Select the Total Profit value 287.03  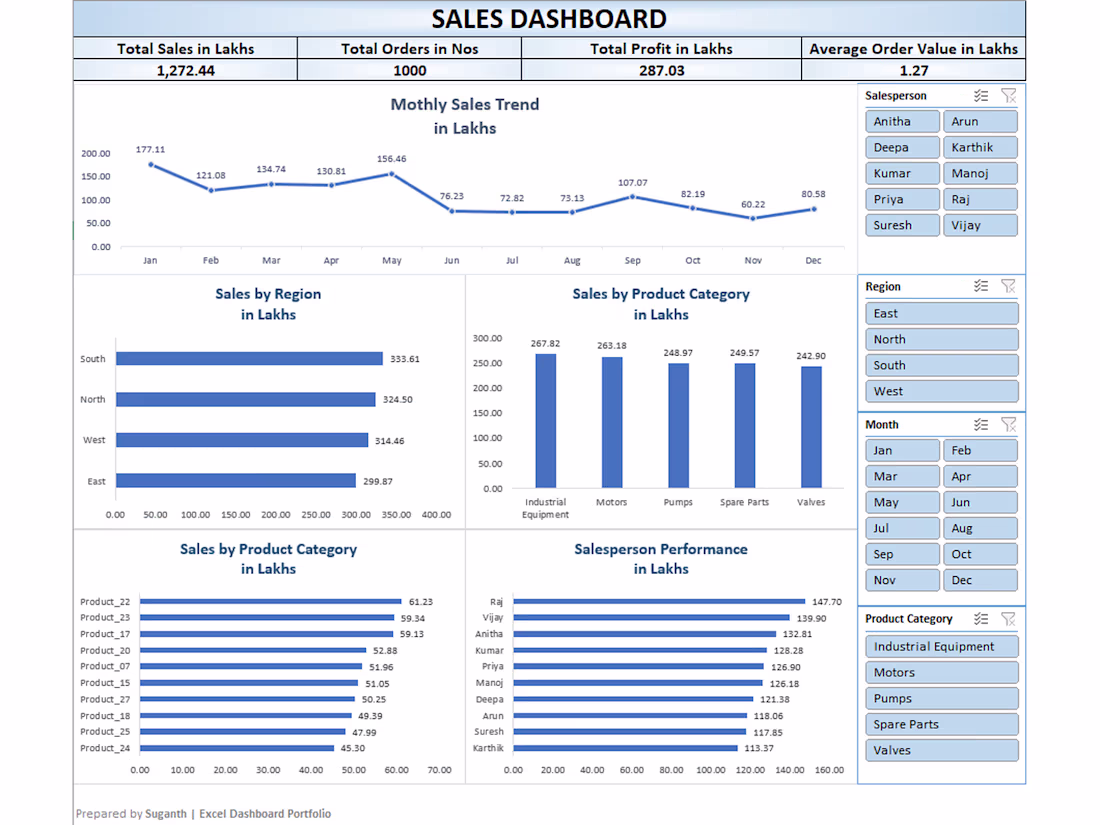(x=662, y=71)
